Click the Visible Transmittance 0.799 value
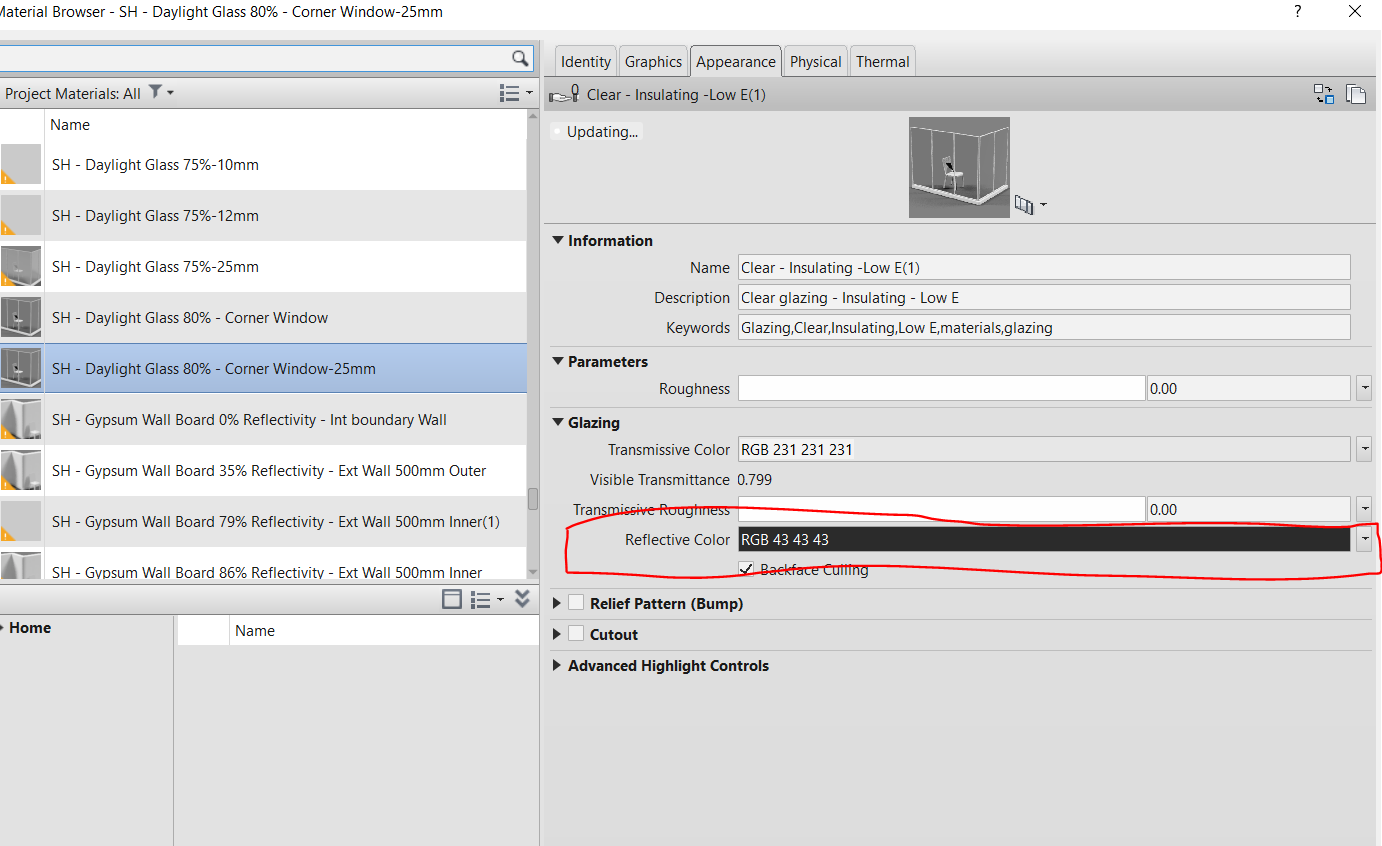 click(754, 479)
